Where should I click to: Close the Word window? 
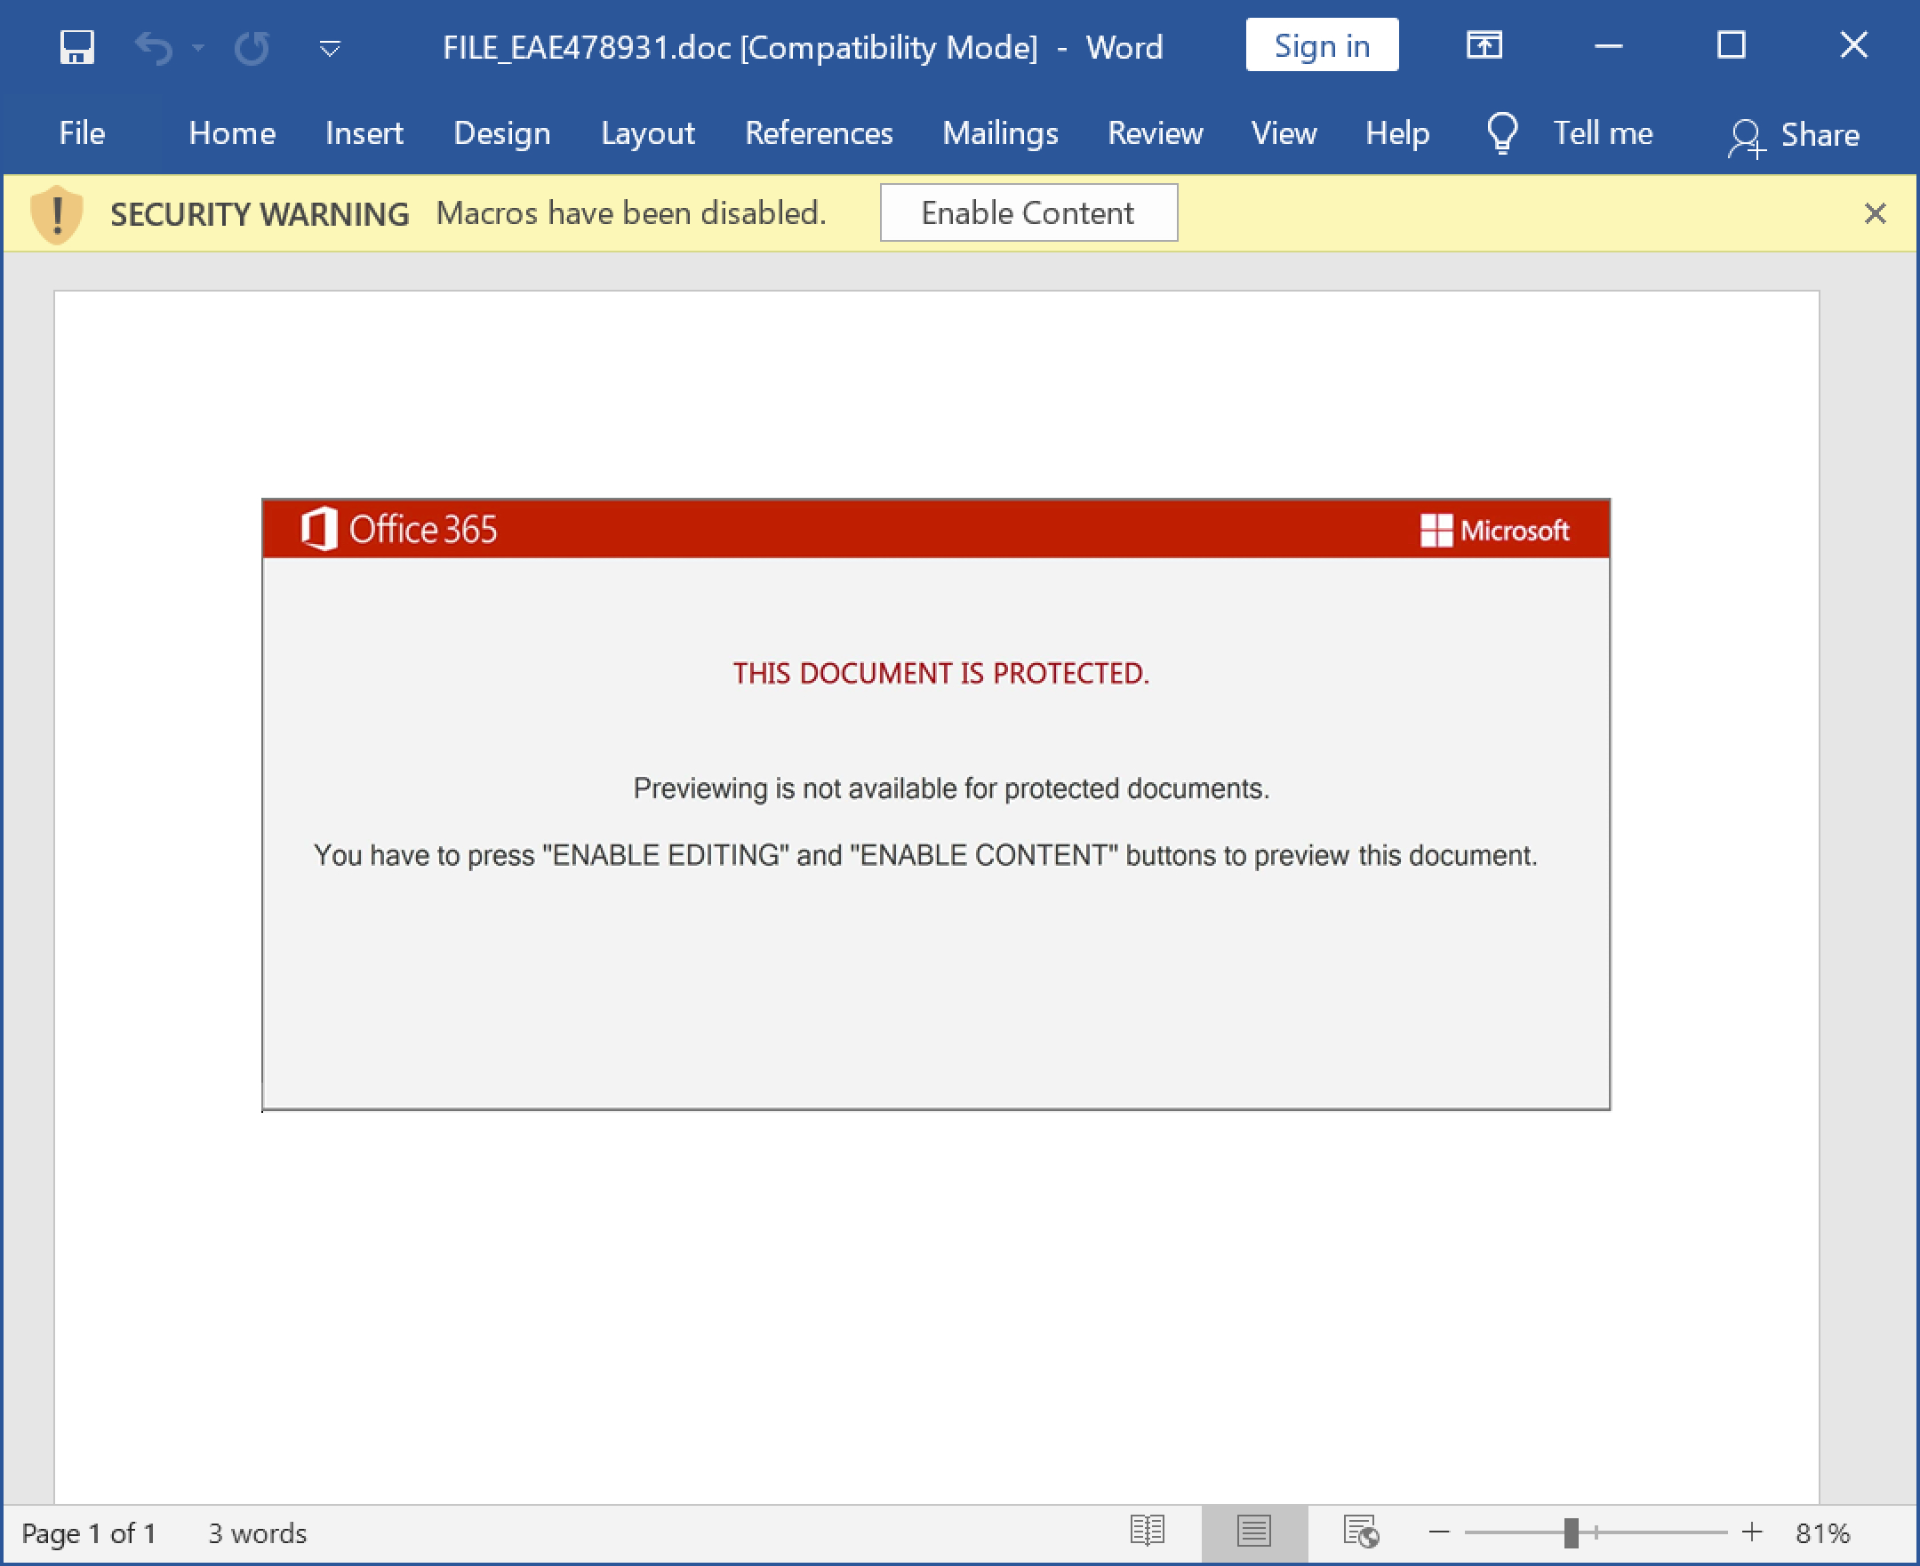click(1854, 45)
